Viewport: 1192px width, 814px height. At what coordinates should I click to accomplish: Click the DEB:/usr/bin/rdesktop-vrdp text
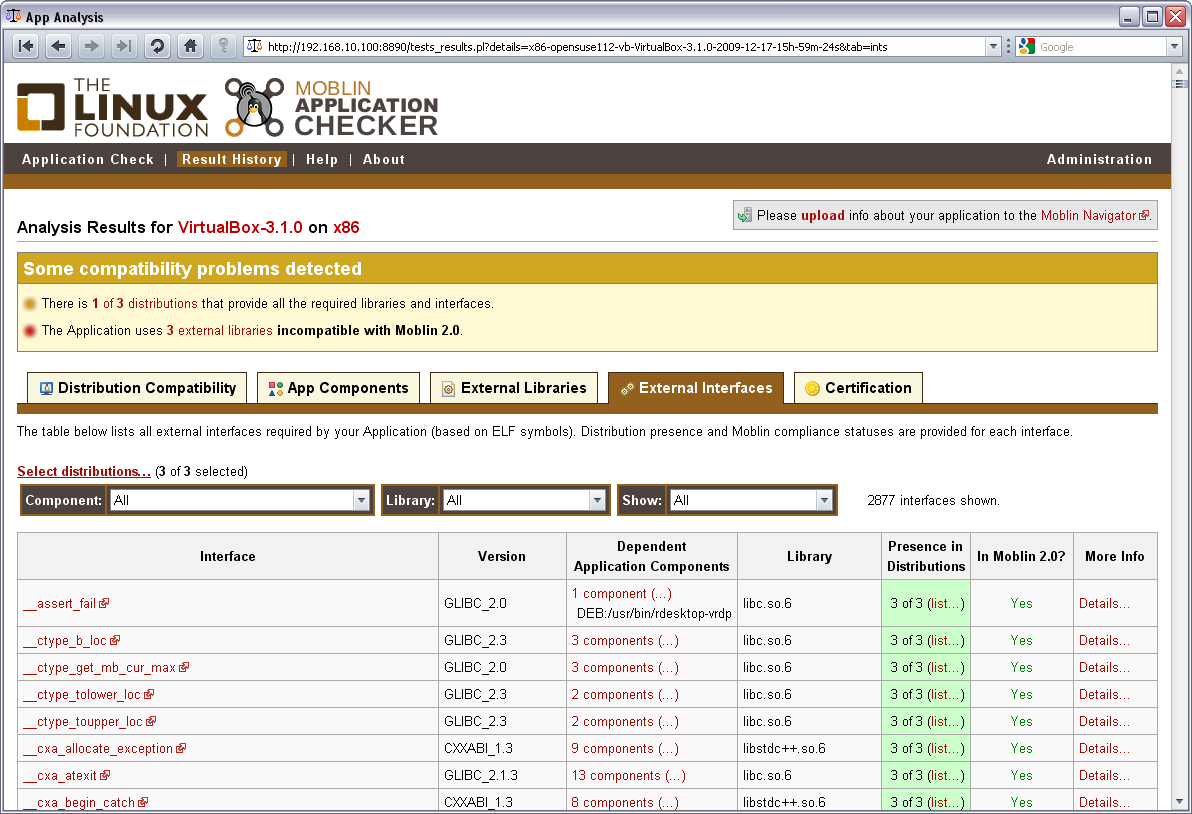[654, 613]
